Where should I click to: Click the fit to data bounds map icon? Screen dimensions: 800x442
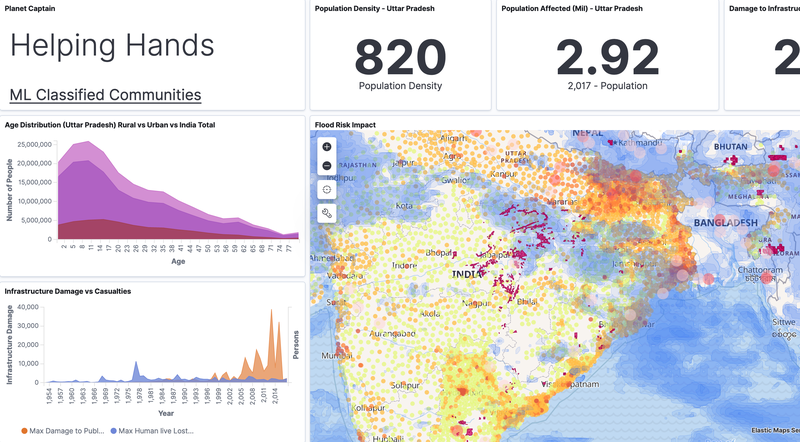[327, 190]
